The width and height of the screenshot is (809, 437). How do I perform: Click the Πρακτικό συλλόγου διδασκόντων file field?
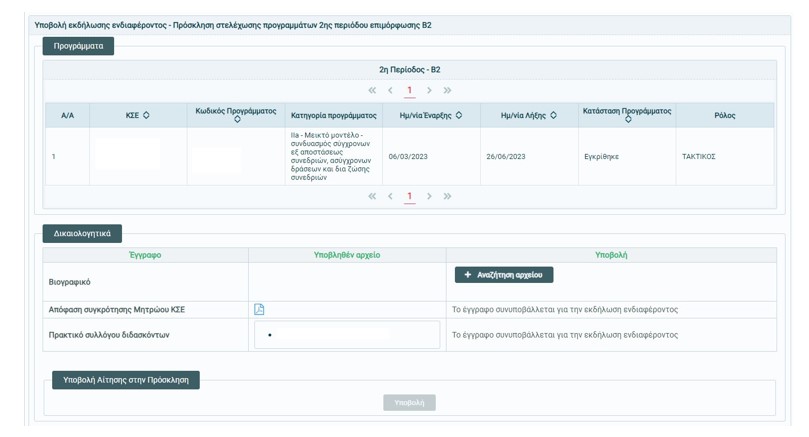tap(347, 335)
